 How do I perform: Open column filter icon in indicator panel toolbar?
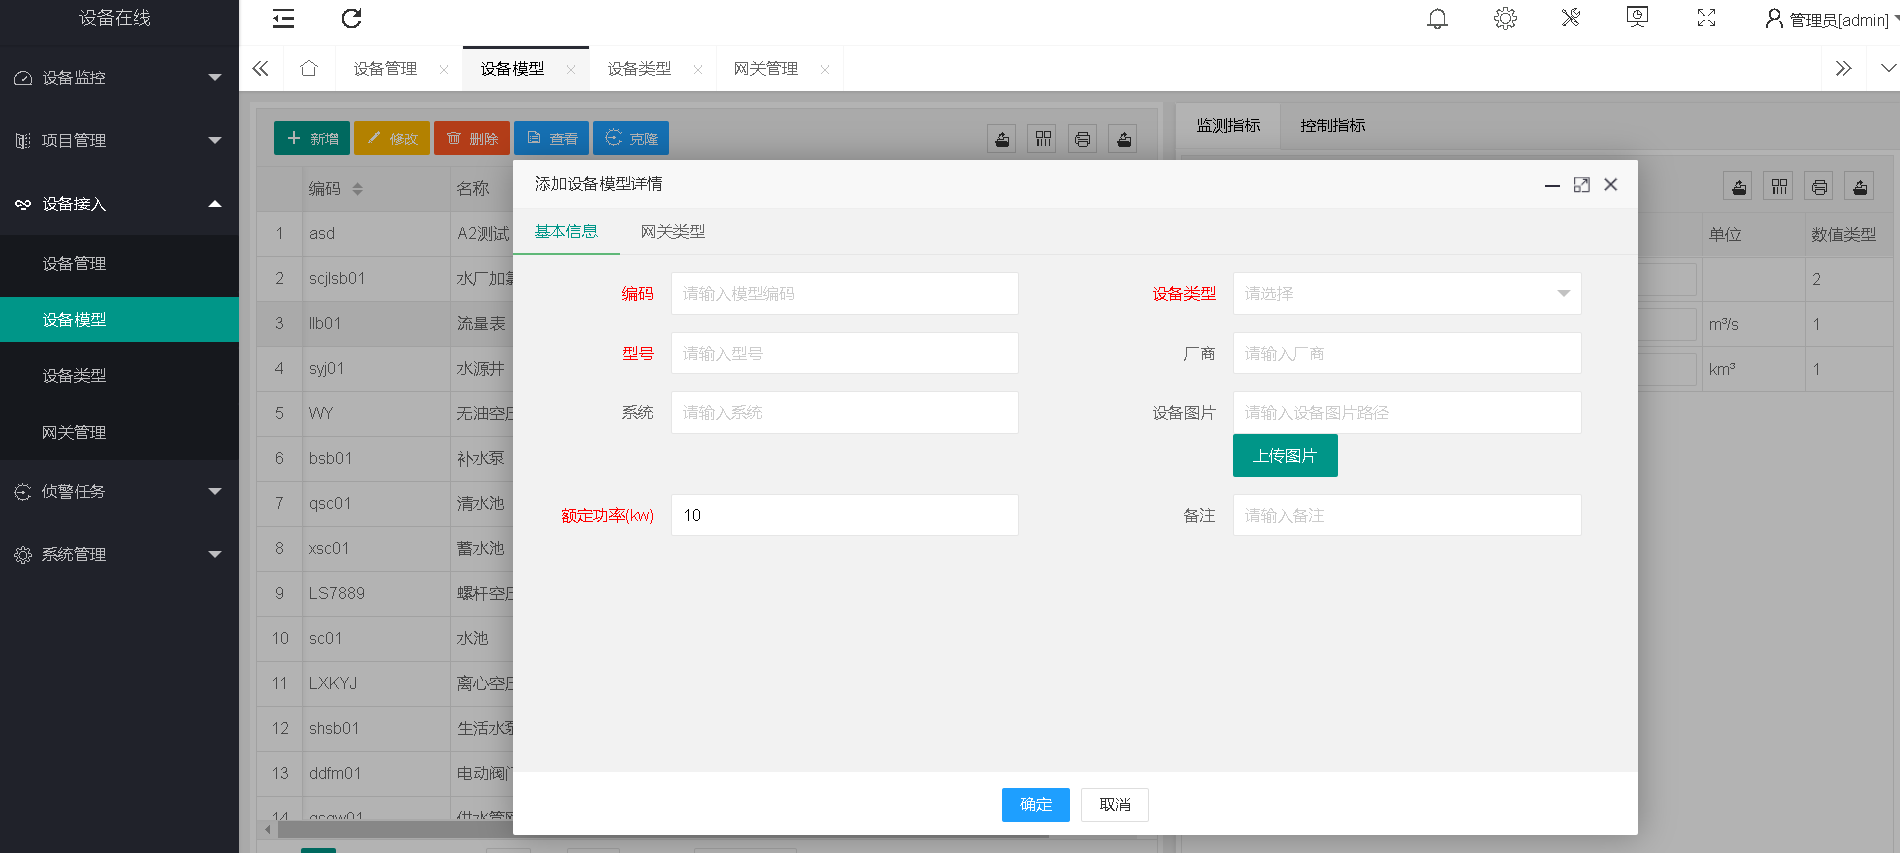[x=1778, y=186]
